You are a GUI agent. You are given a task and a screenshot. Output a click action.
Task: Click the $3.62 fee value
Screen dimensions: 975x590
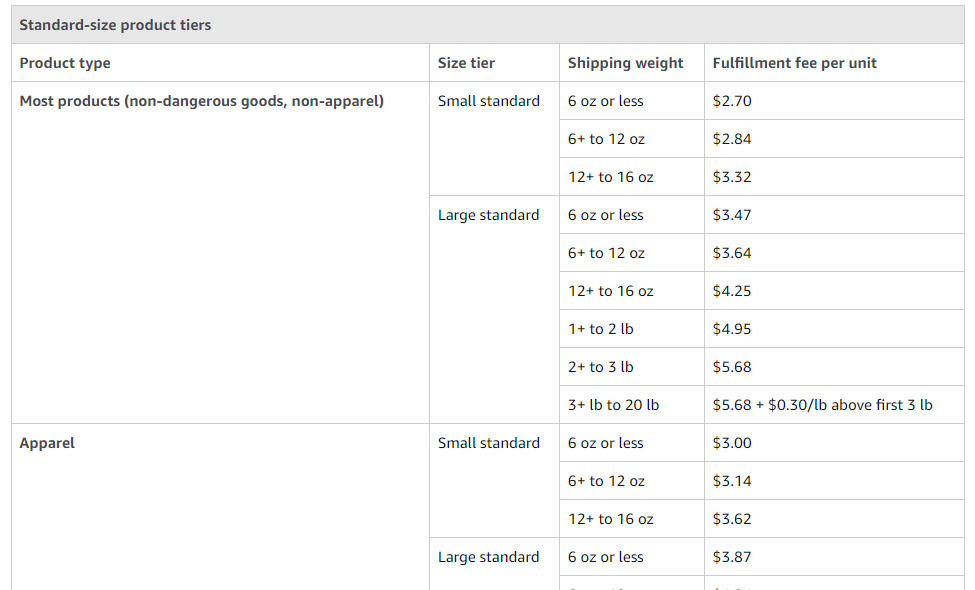(x=732, y=519)
